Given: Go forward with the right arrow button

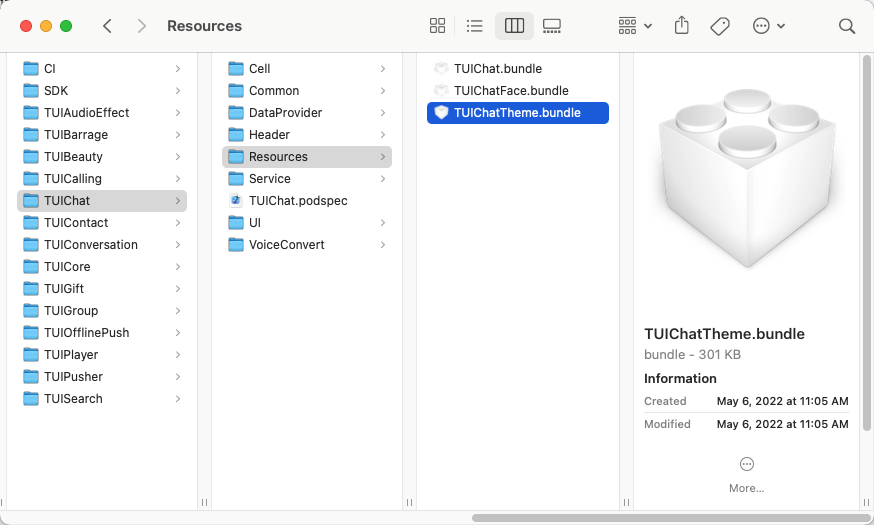Looking at the screenshot, I should pyautogui.click(x=141, y=26).
